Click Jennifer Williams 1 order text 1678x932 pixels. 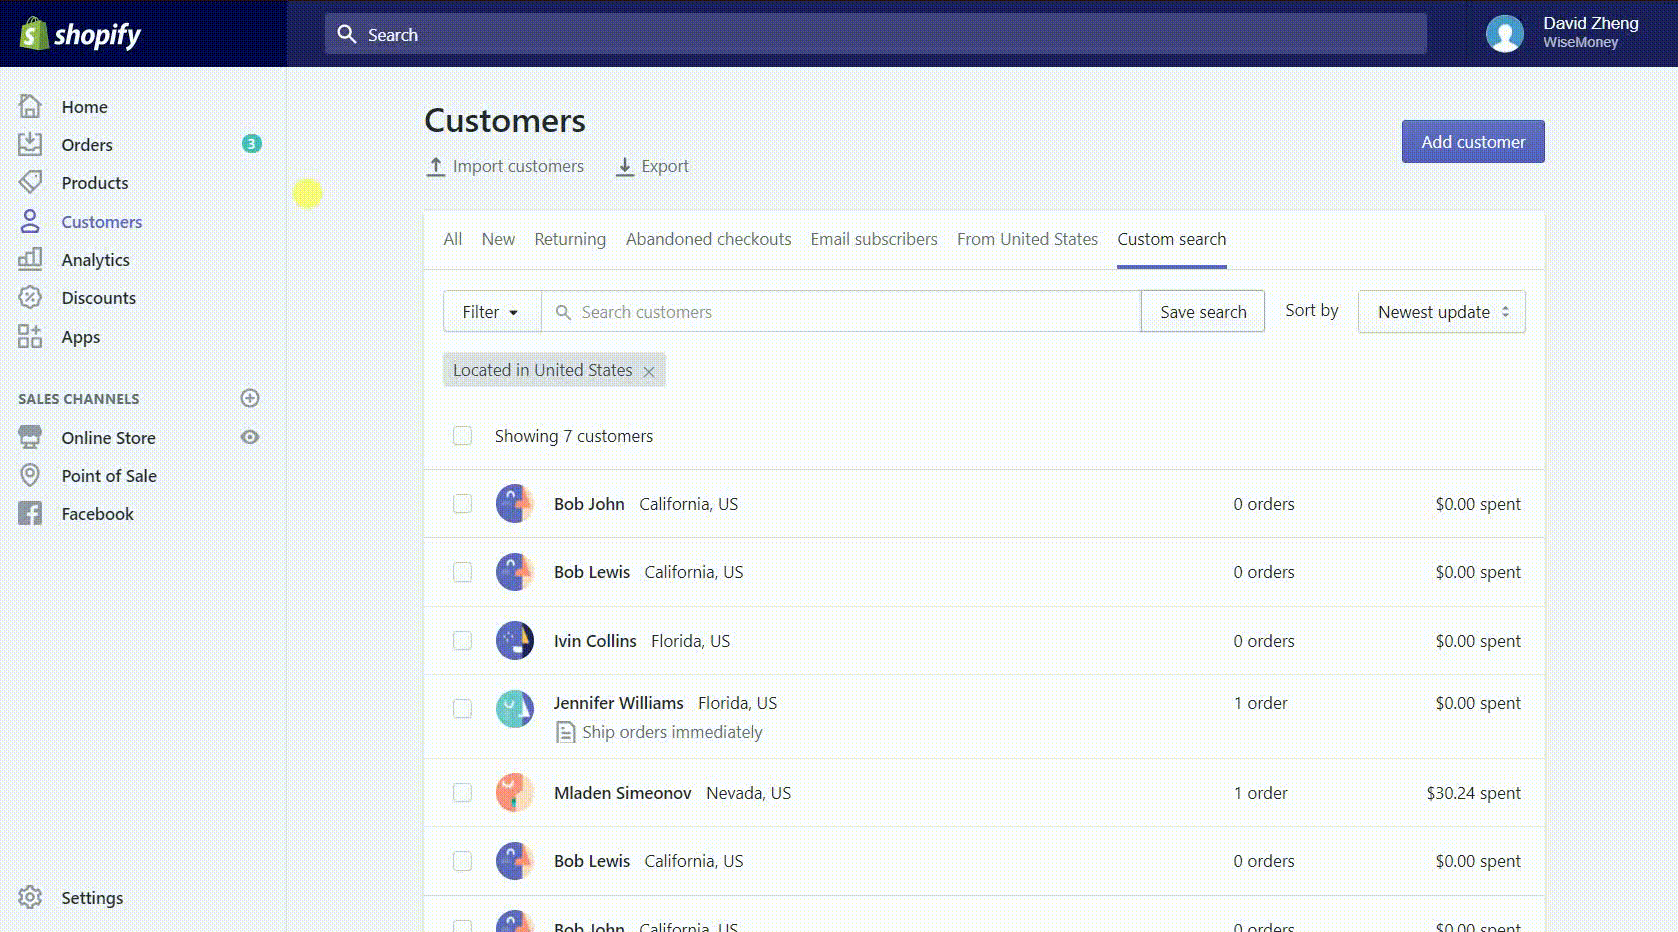pyautogui.click(x=1260, y=702)
